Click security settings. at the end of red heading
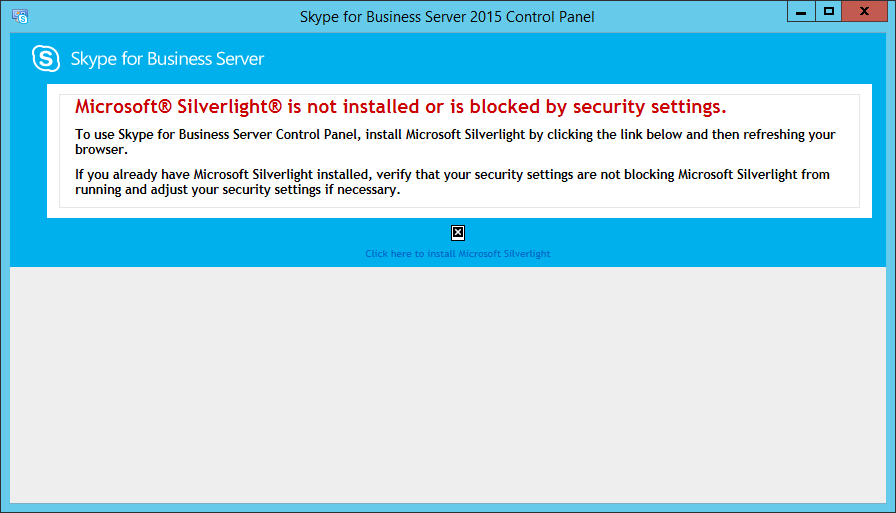The height and width of the screenshot is (513, 896). click(x=650, y=107)
